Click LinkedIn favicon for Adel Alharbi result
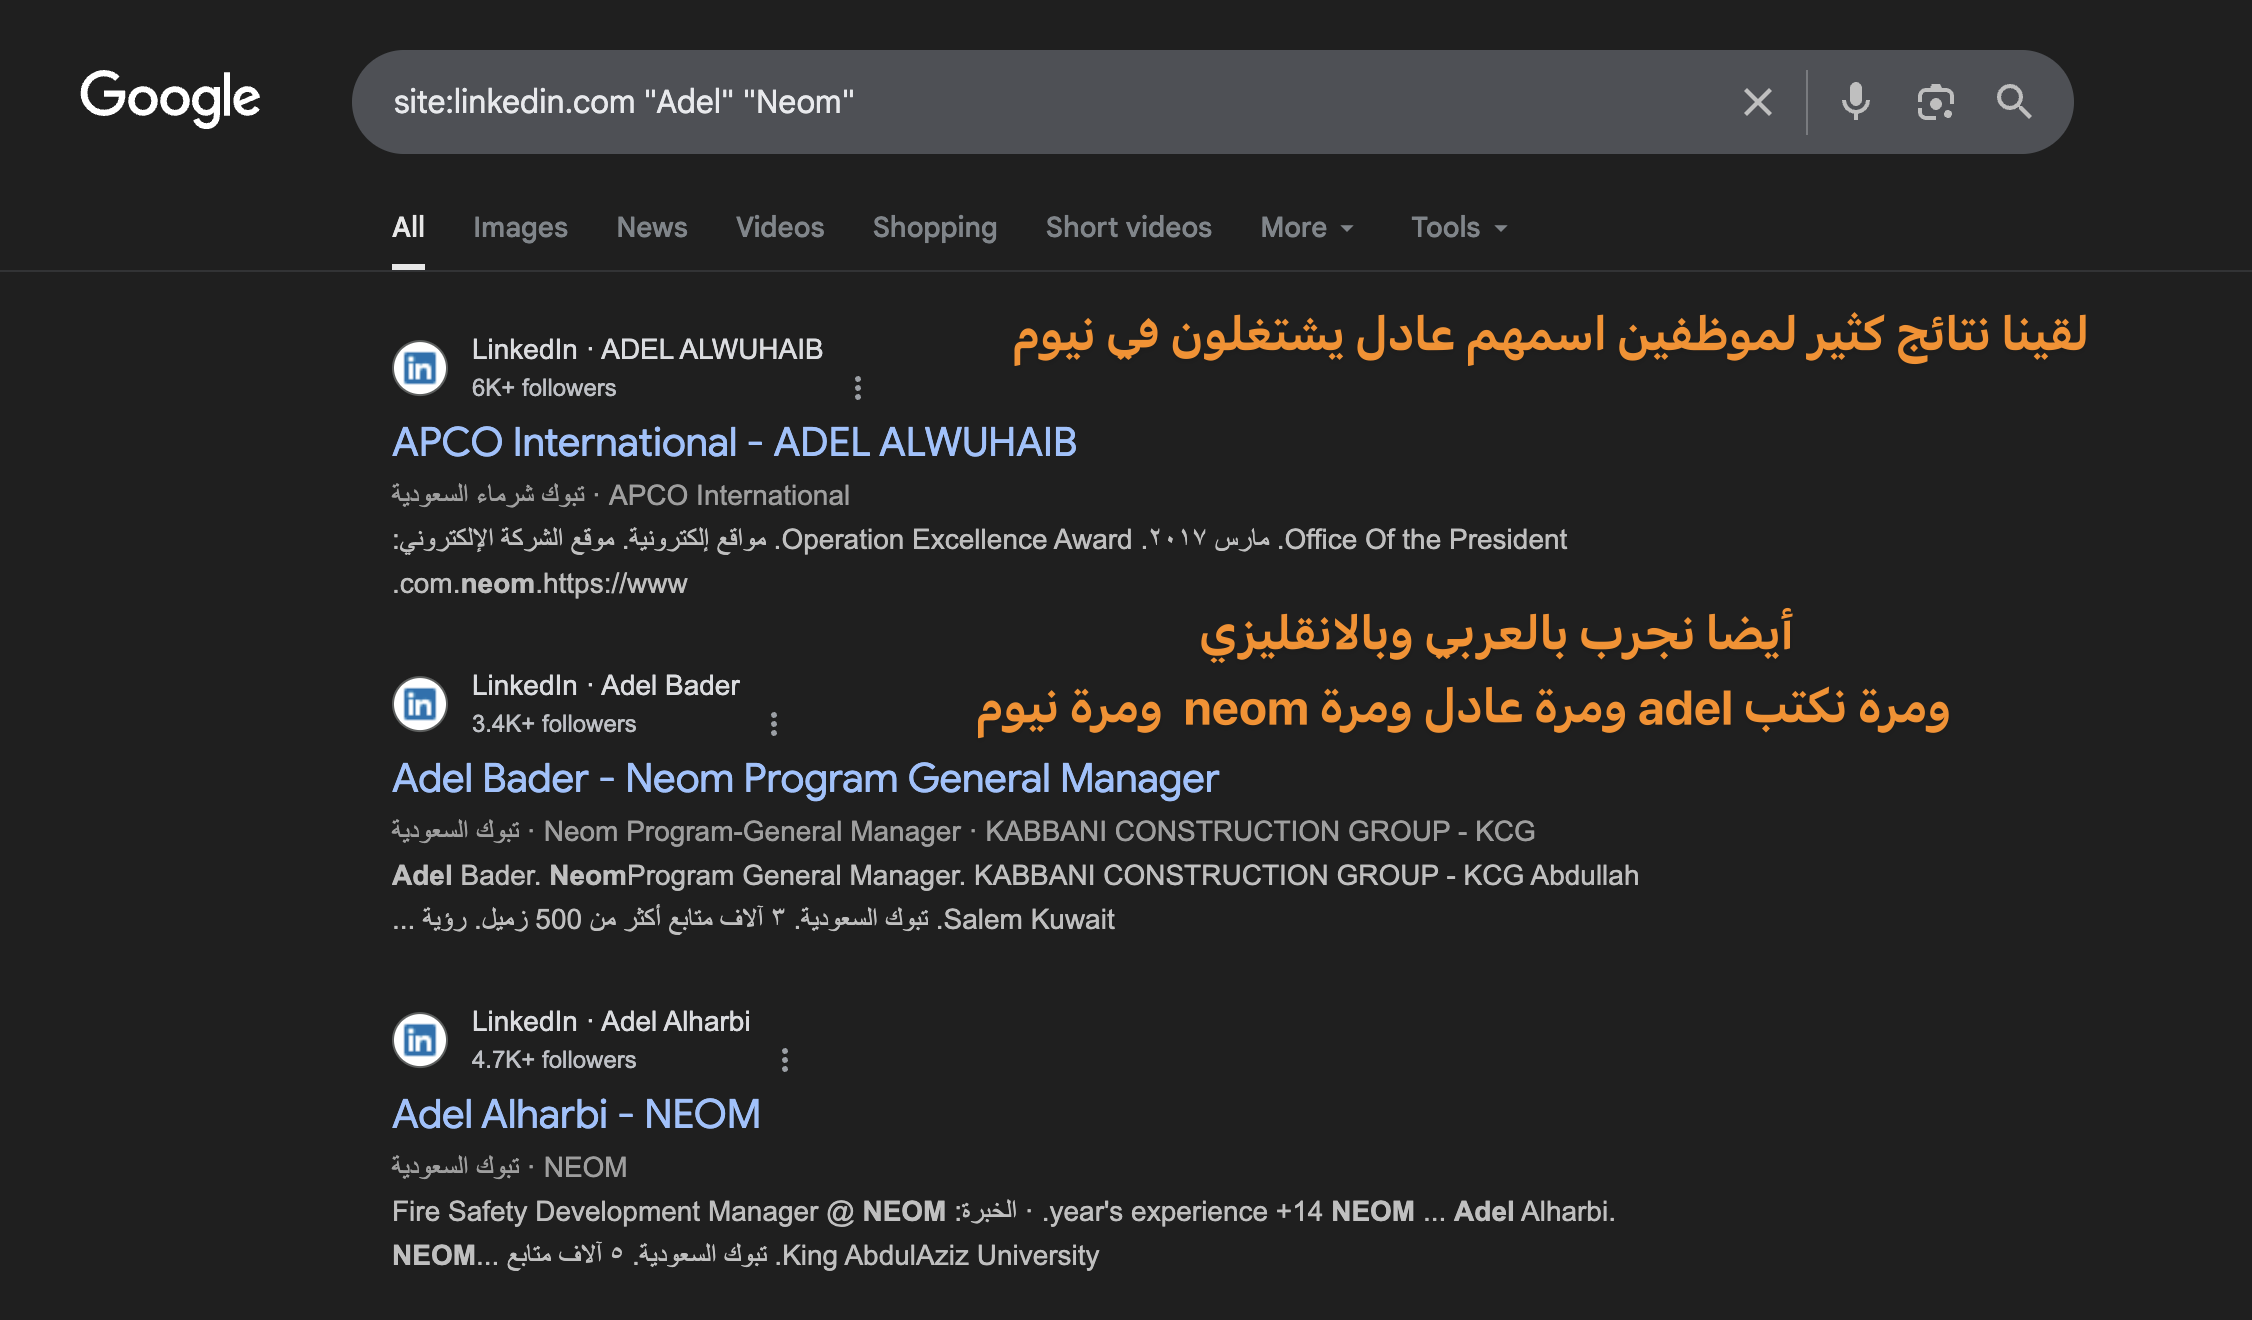Viewport: 2252px width, 1320px height. (x=420, y=1040)
